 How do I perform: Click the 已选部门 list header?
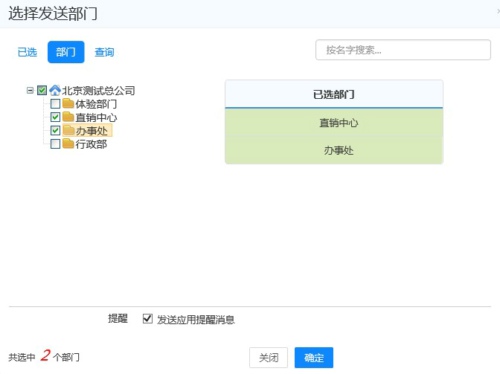334,94
